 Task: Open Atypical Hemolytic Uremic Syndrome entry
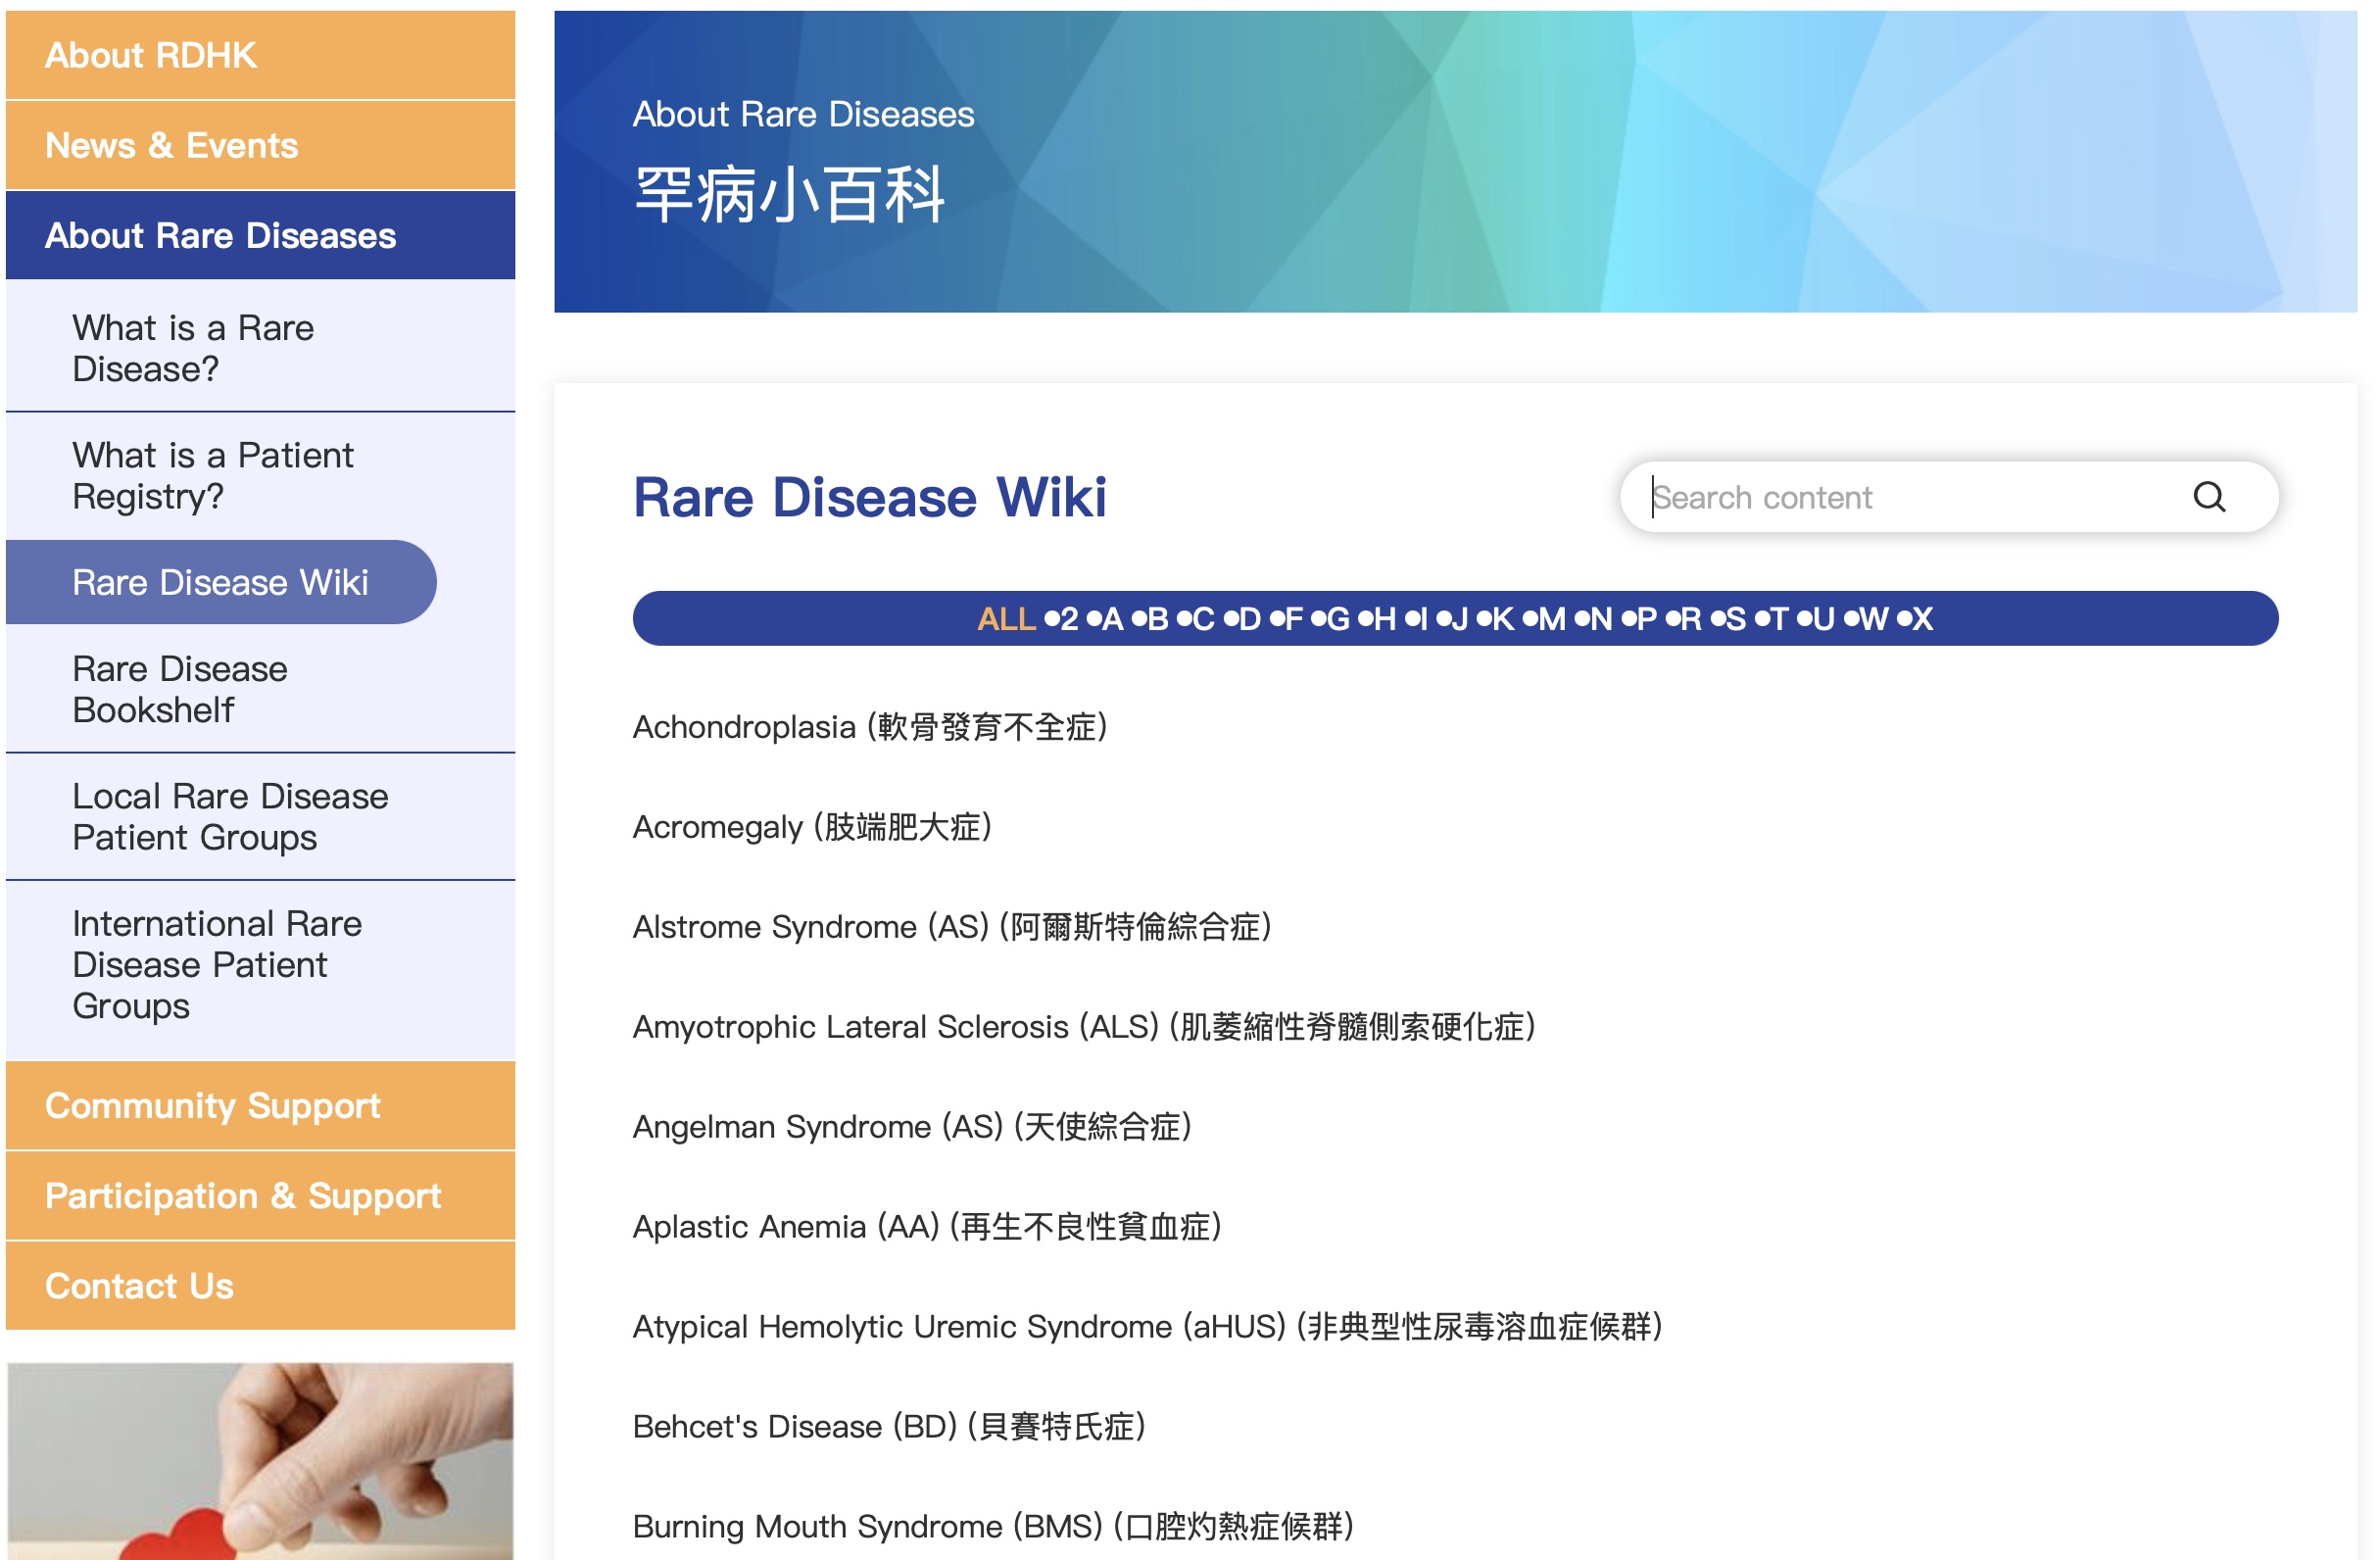pyautogui.click(x=1147, y=1326)
